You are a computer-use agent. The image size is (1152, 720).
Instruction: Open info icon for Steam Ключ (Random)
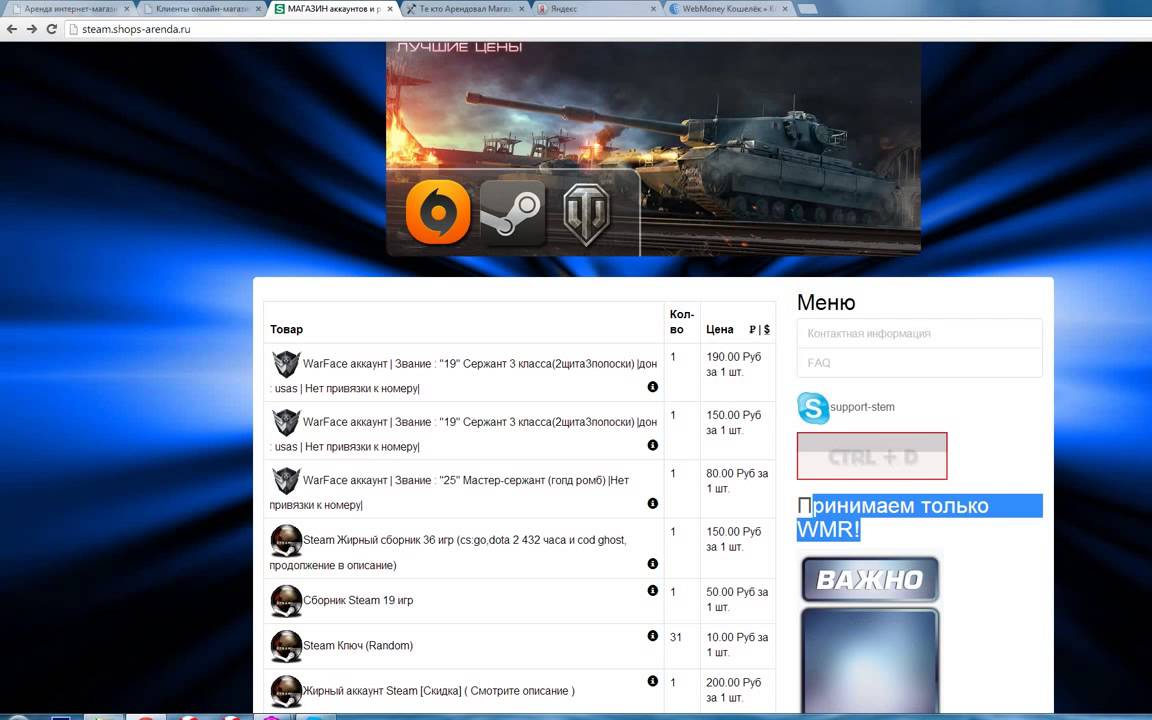(652, 636)
